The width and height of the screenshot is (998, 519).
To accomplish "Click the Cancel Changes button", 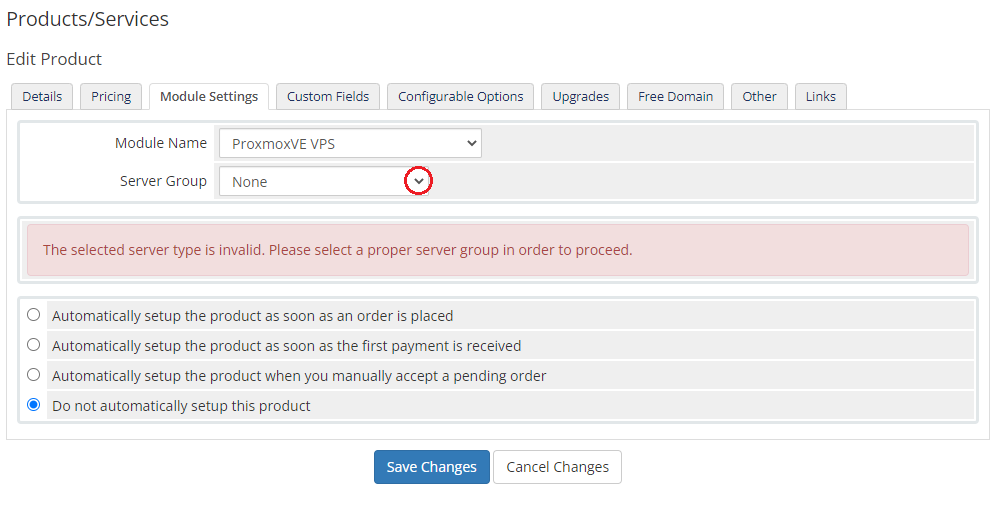I will pyautogui.click(x=558, y=467).
